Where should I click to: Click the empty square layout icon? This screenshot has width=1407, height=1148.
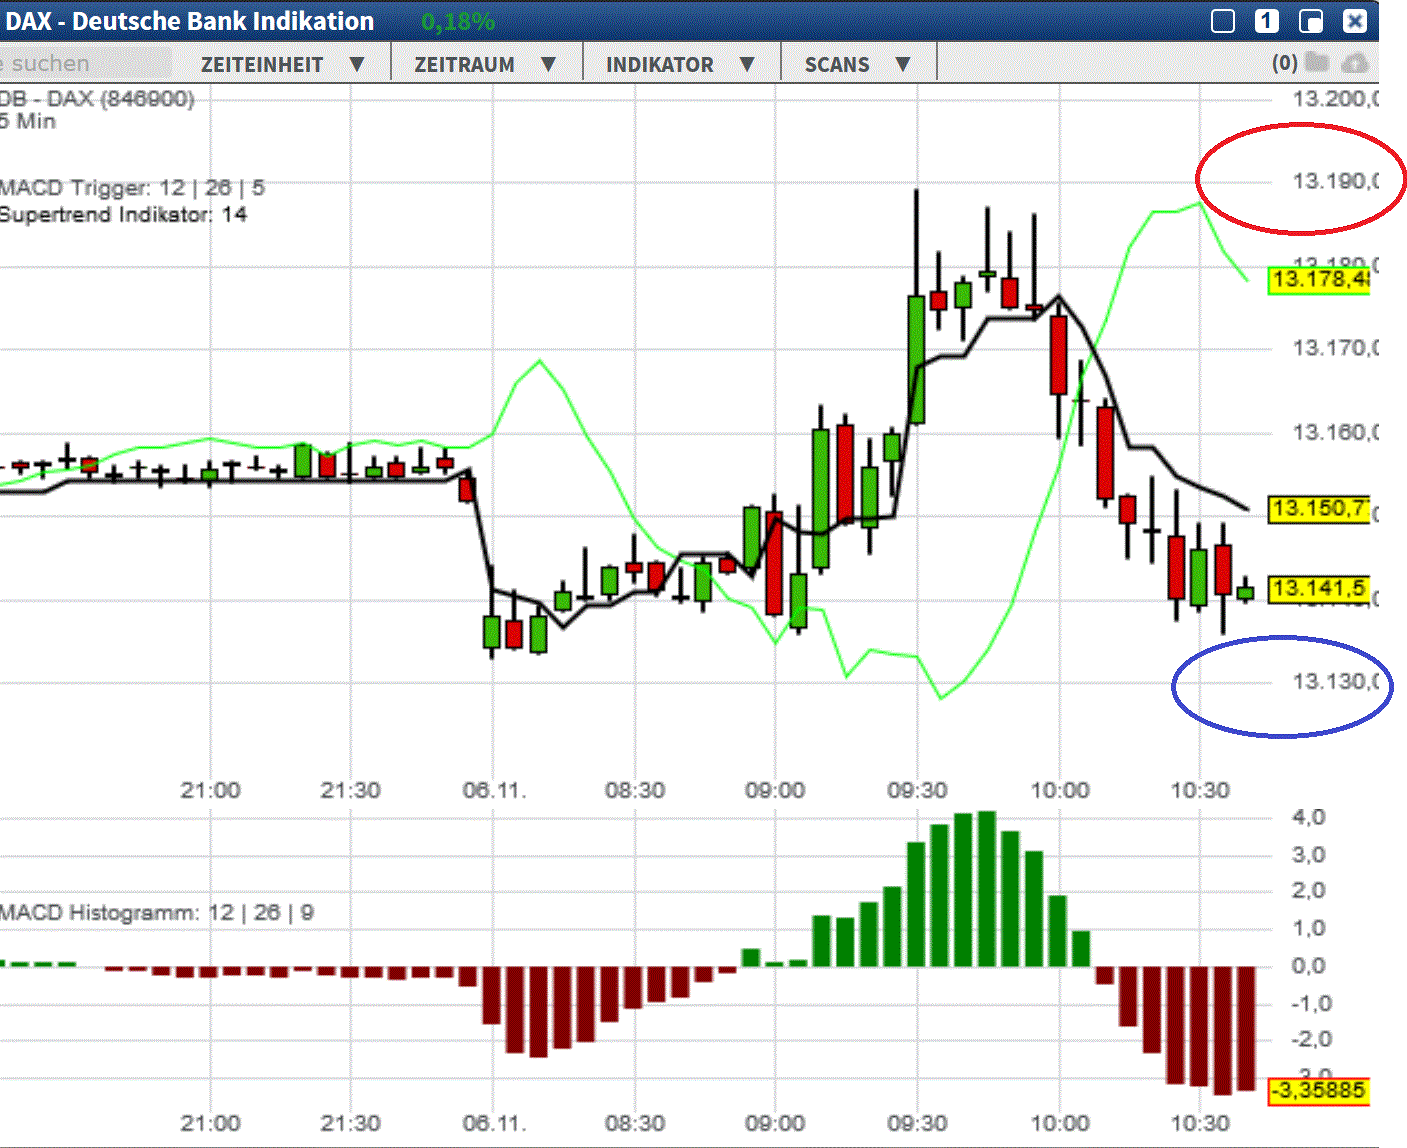(x=1222, y=20)
